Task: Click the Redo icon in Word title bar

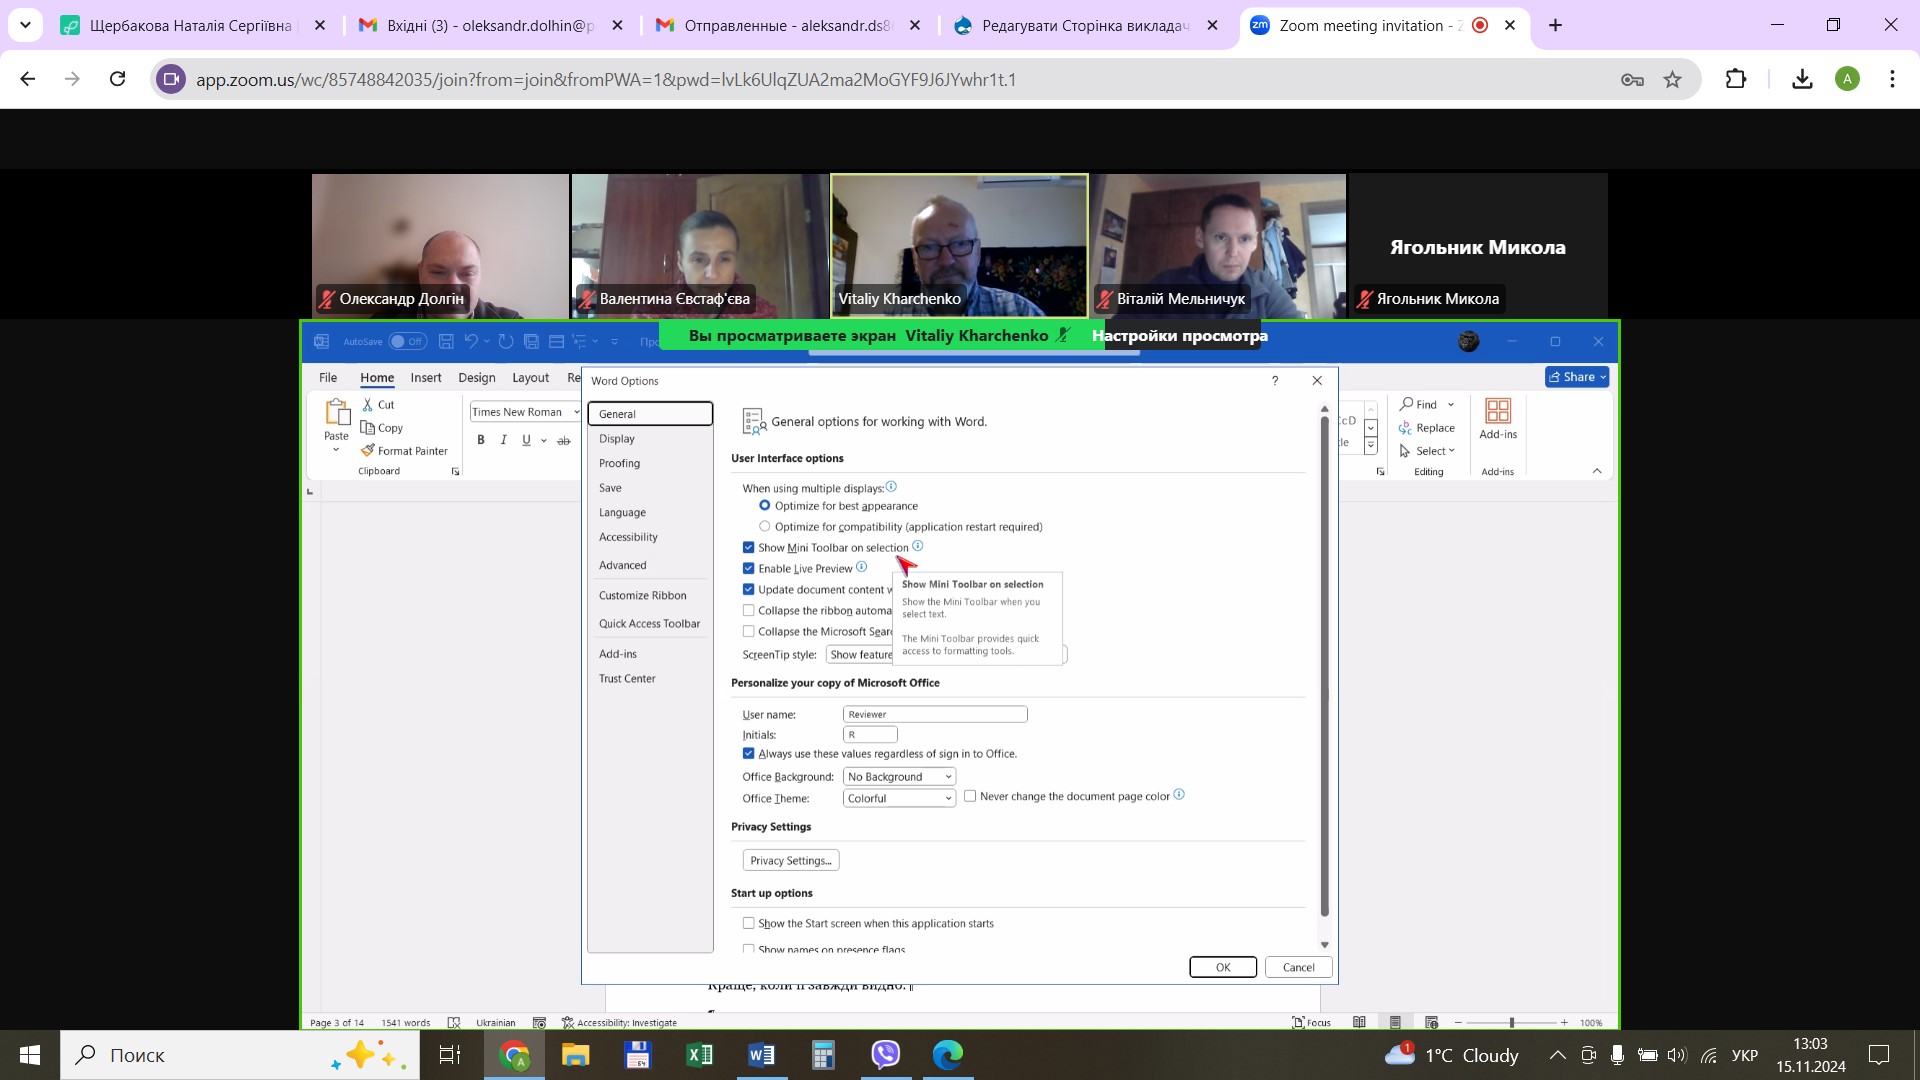Action: (x=506, y=341)
